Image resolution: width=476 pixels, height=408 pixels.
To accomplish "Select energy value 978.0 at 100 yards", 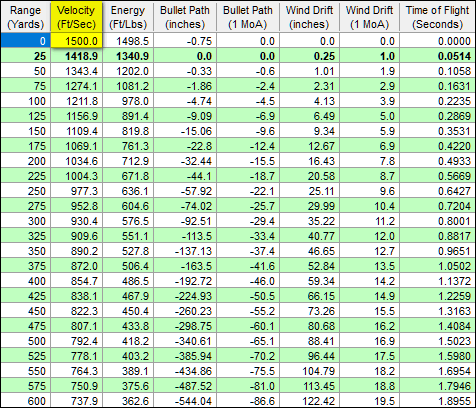I will point(128,101).
